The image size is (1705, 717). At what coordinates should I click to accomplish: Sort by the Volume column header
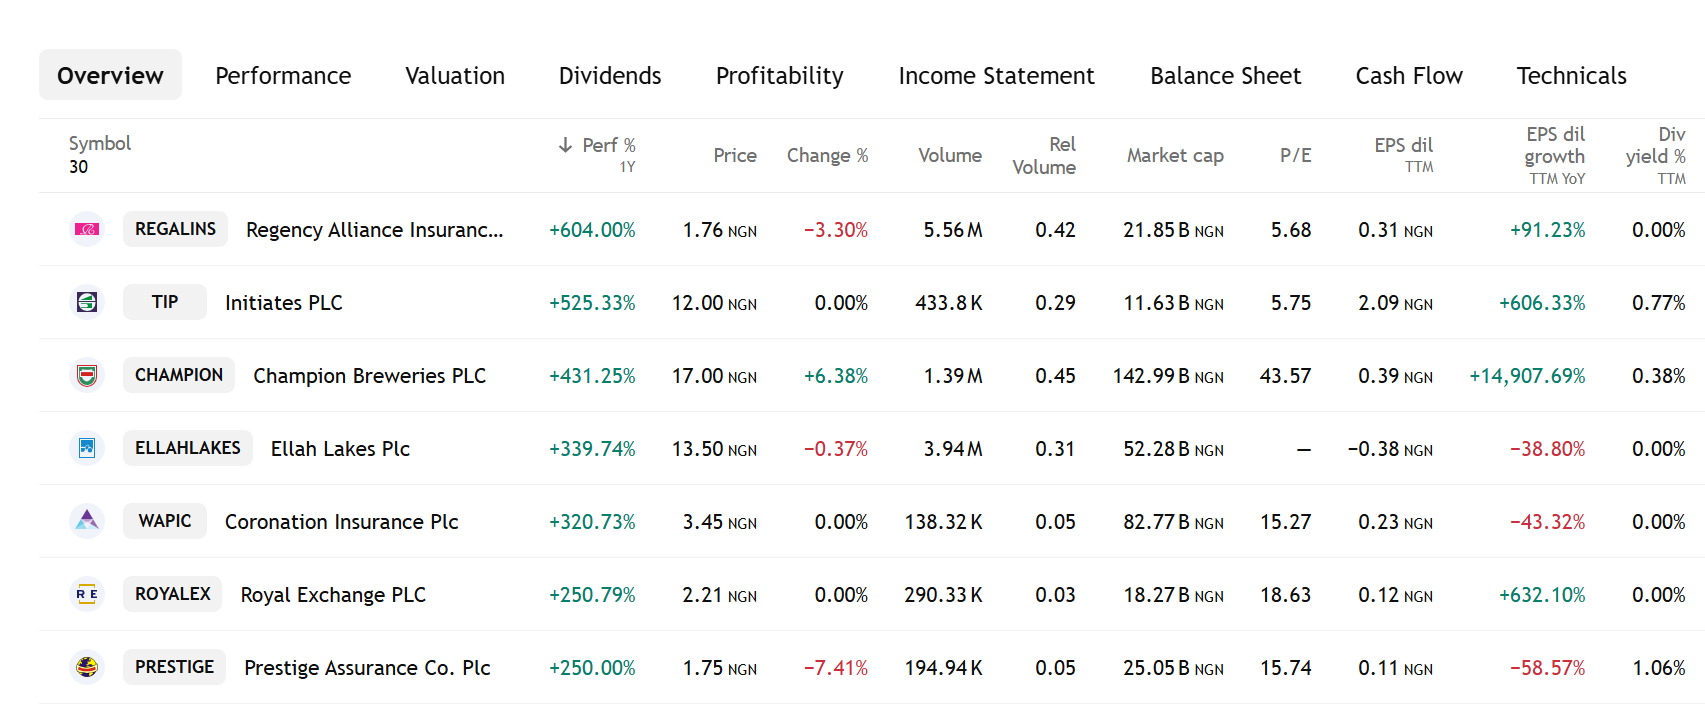click(950, 155)
